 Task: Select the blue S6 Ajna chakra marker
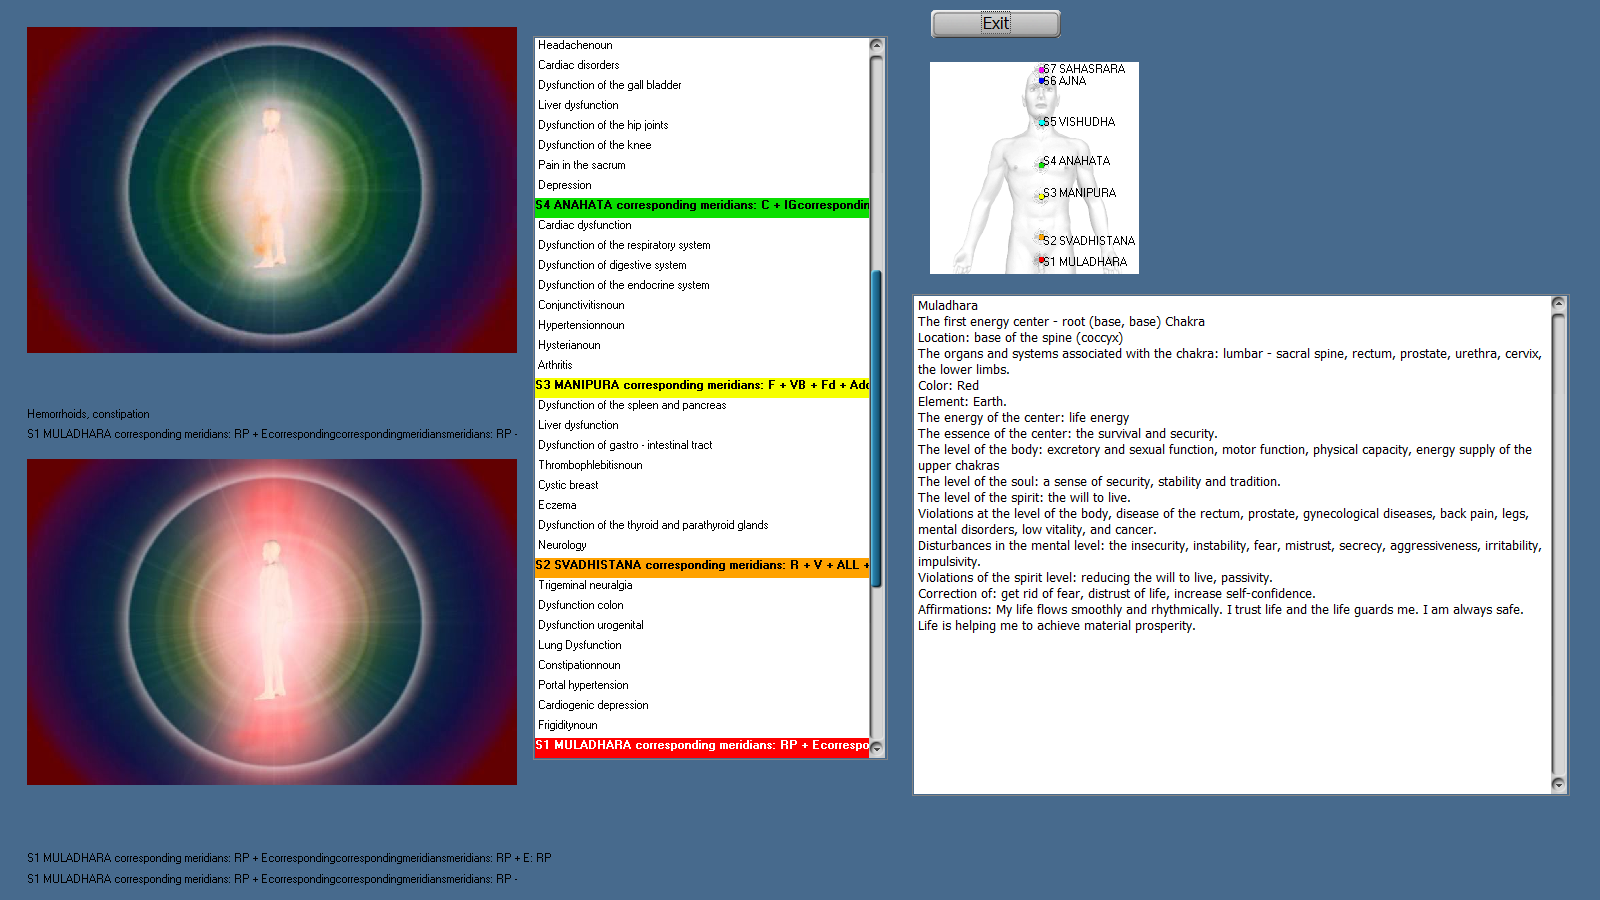(x=1041, y=81)
